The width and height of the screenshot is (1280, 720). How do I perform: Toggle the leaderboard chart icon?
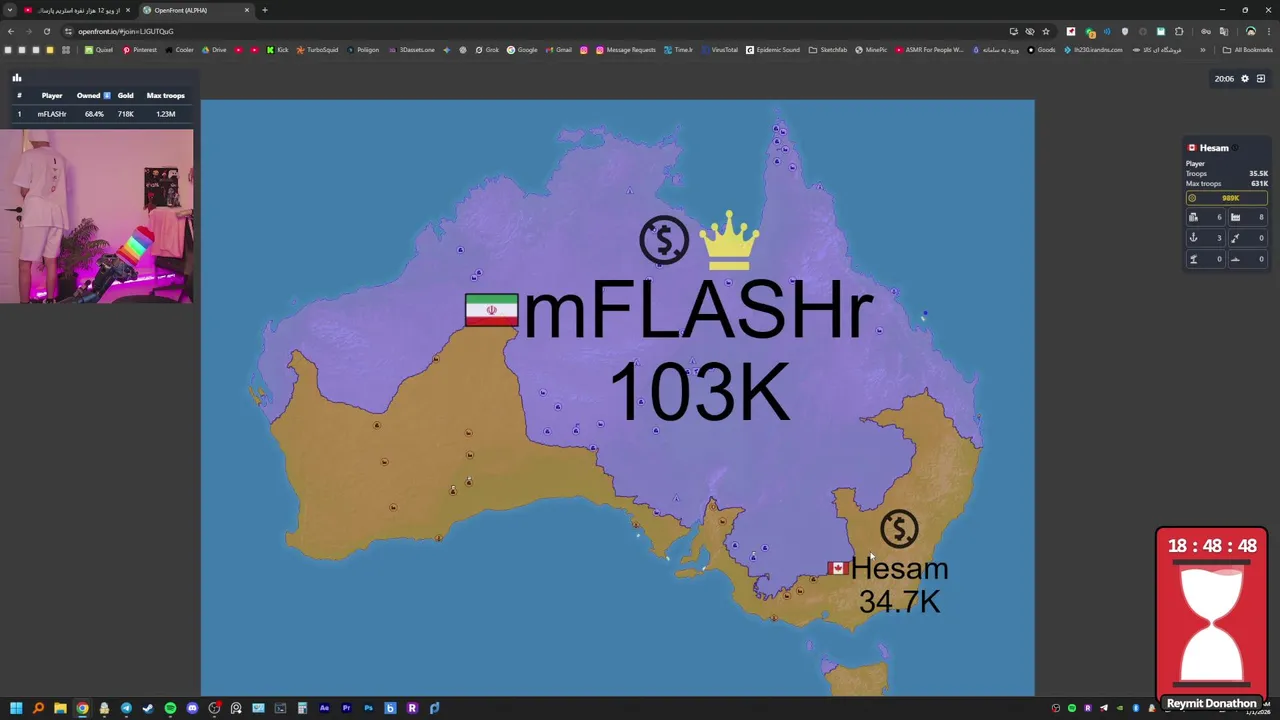click(17, 77)
